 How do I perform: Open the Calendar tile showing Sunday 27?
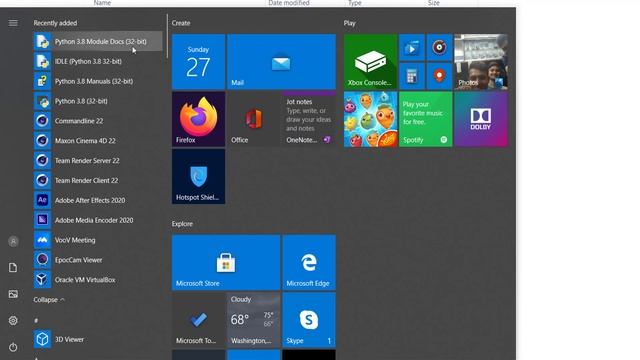coord(198,62)
